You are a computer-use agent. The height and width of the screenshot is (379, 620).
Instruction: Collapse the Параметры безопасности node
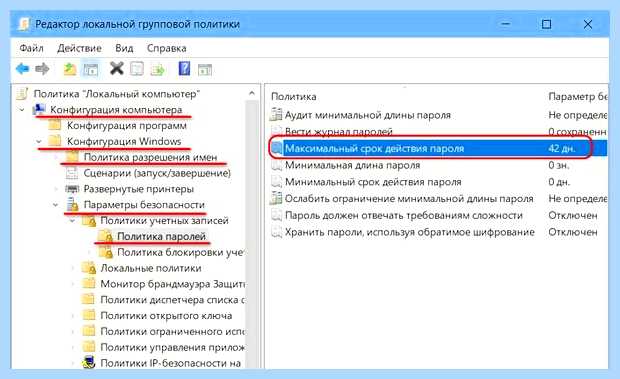[56, 205]
